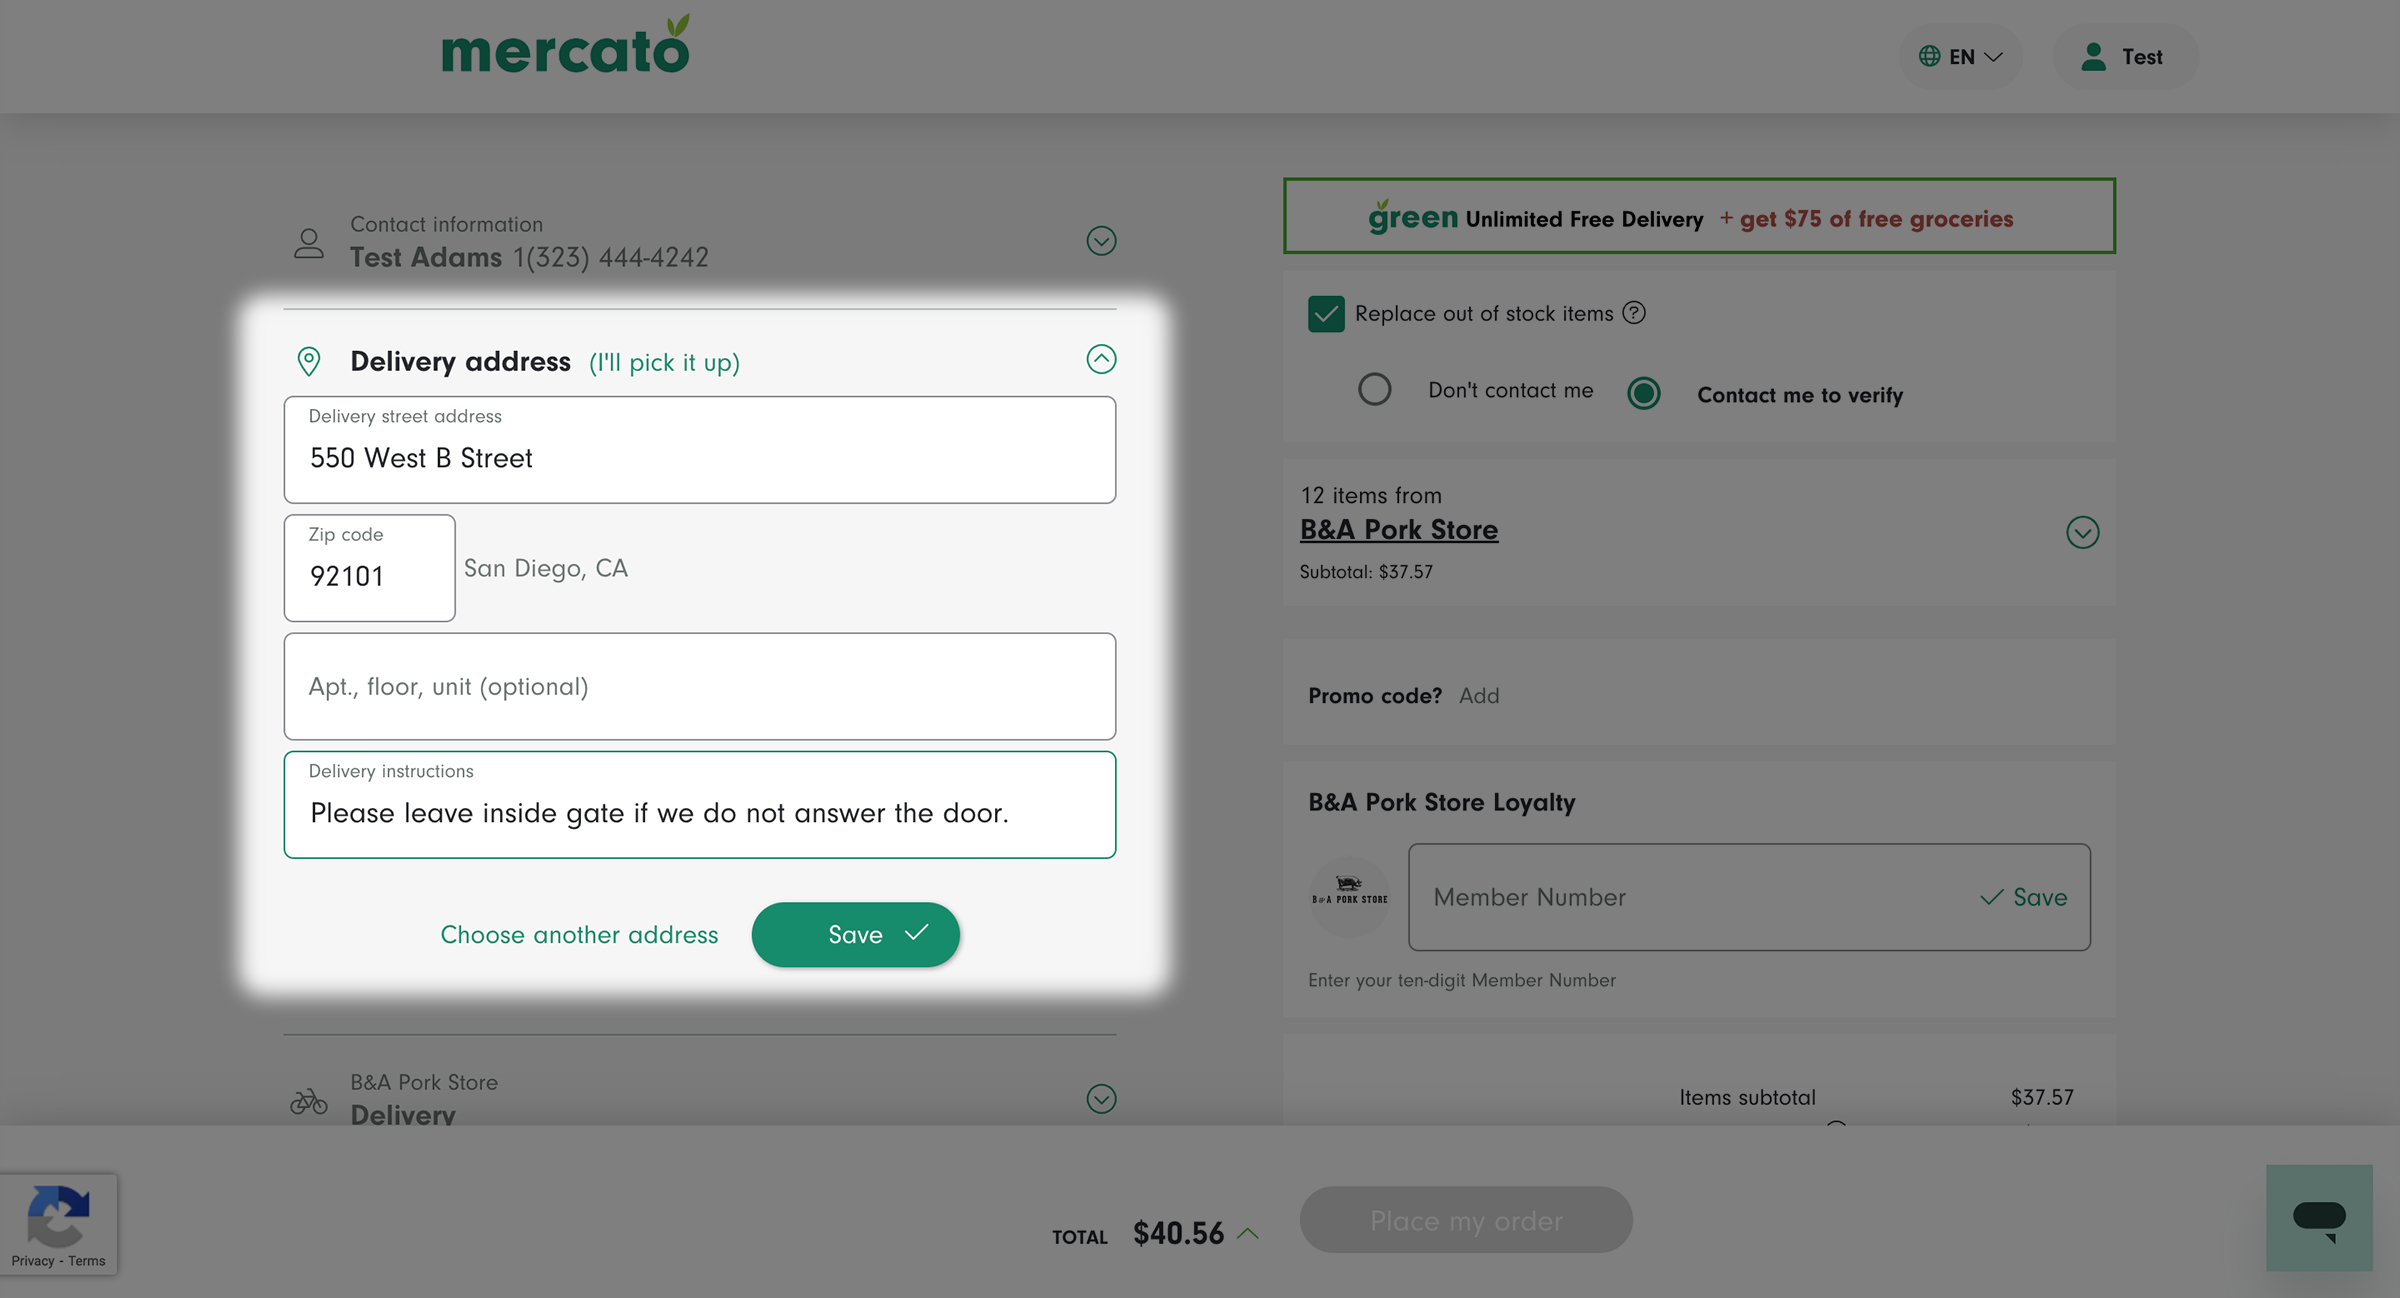
Task: Uncheck Replace out of stock items
Action: [x=1326, y=314]
